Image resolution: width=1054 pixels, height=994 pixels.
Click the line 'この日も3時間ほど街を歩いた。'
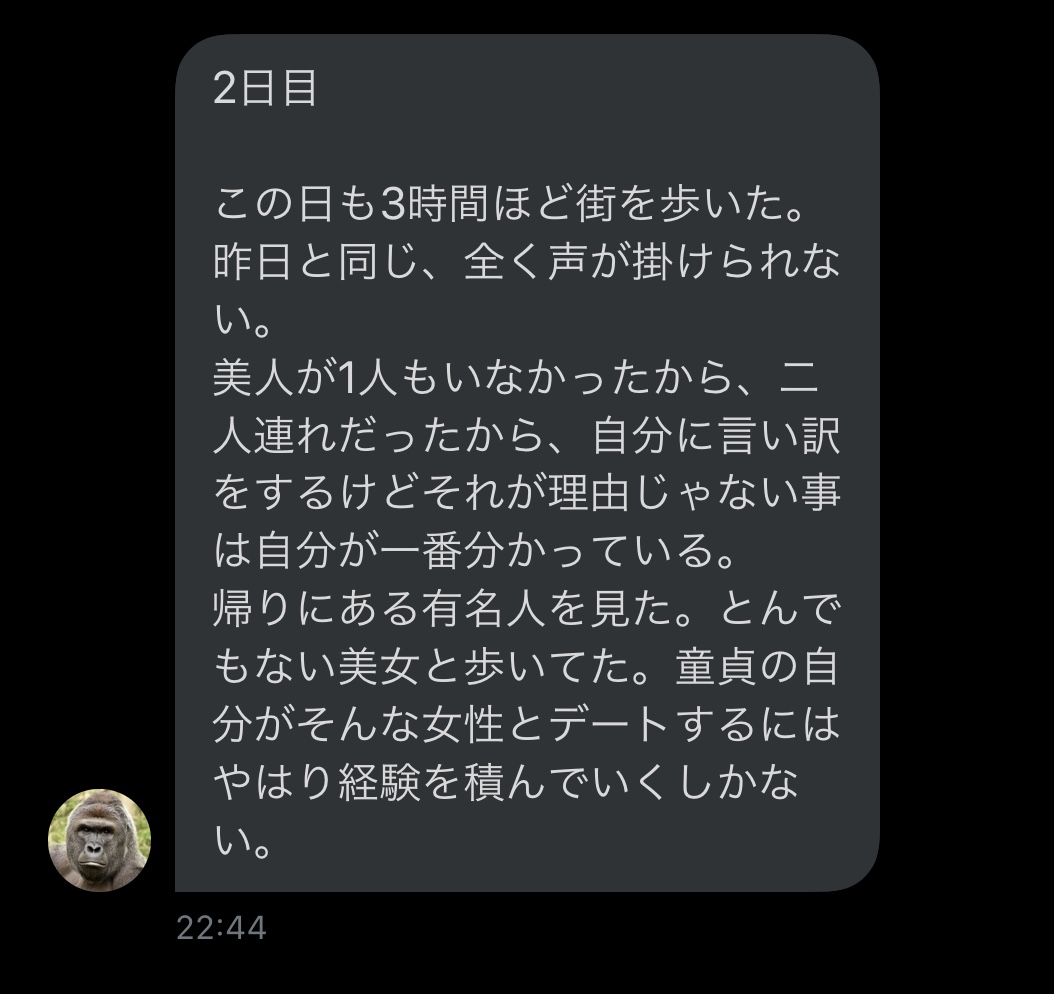[509, 204]
